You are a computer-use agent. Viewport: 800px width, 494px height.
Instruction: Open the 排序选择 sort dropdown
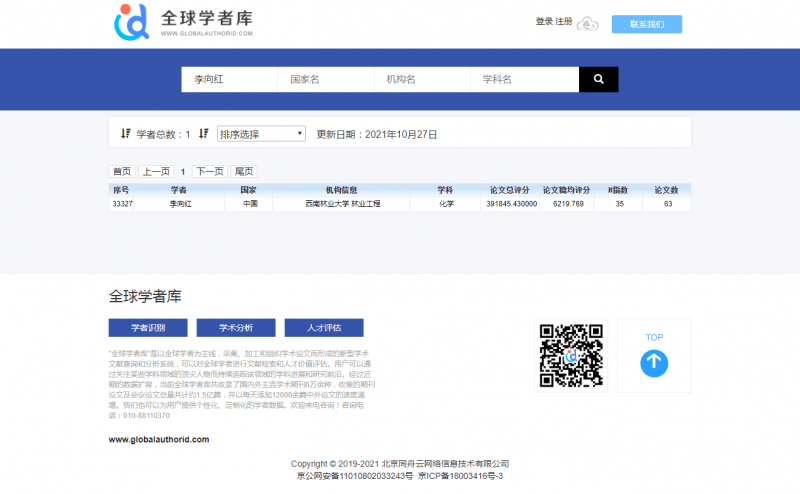click(261, 133)
